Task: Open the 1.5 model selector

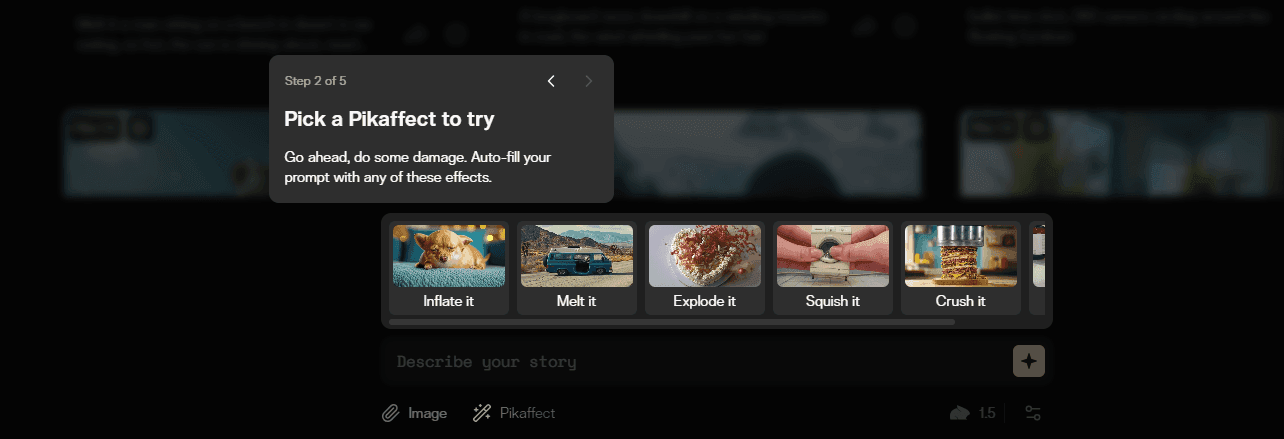Action: (x=973, y=413)
